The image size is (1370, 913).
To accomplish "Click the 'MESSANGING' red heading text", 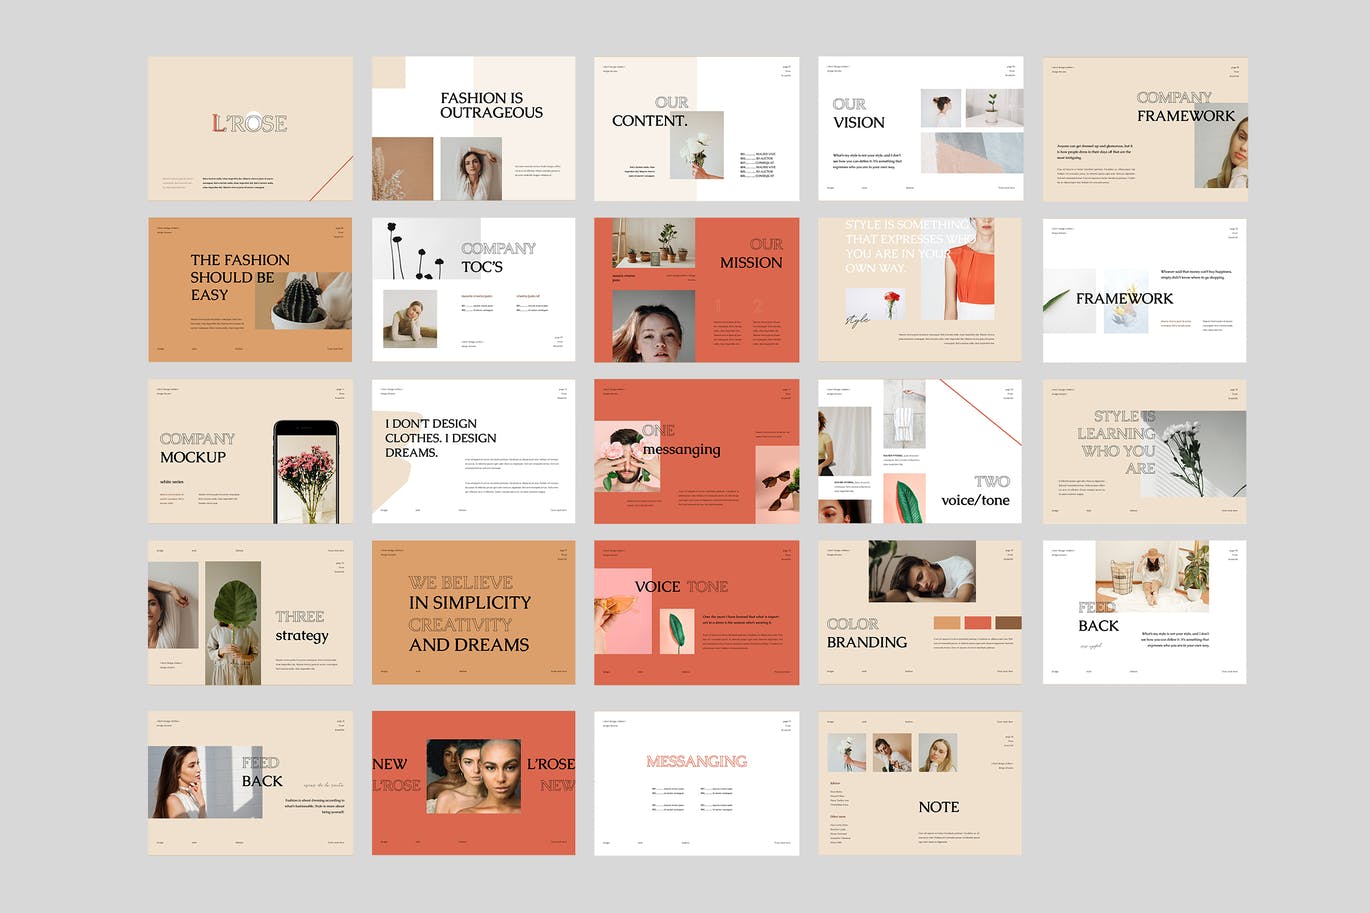I will click(697, 762).
